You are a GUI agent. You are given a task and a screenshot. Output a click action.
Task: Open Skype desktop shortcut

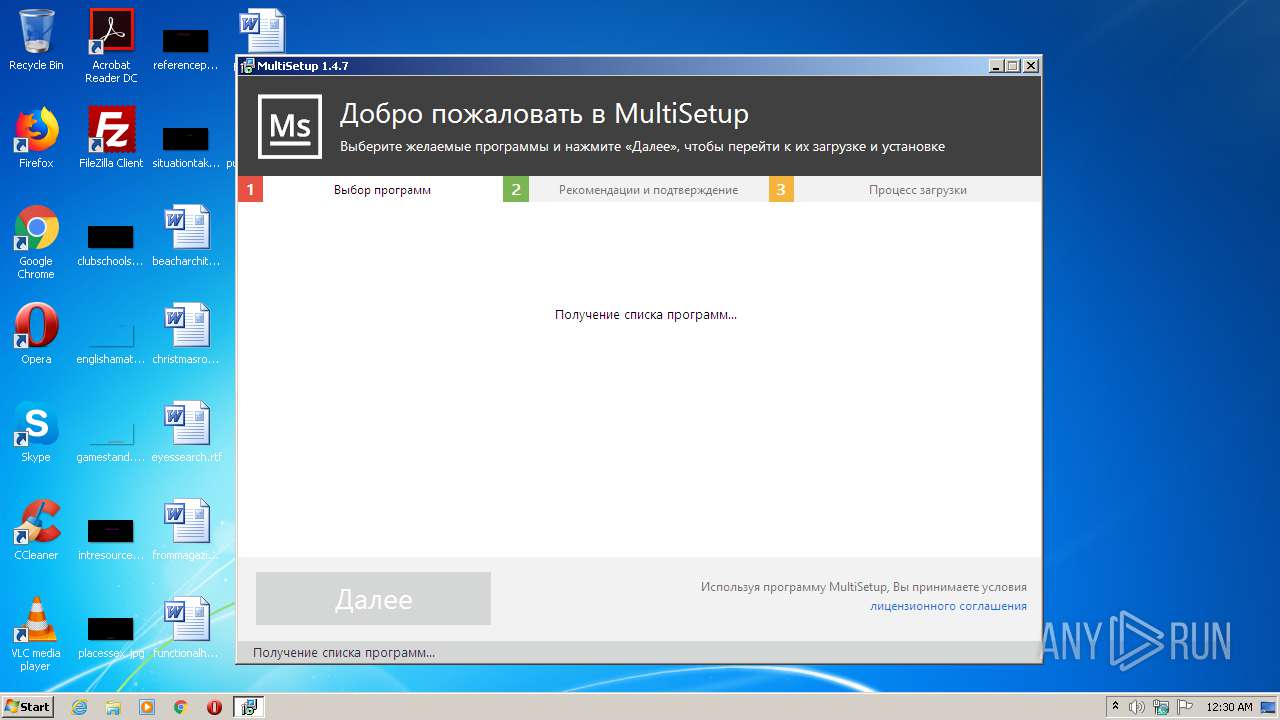(x=36, y=432)
